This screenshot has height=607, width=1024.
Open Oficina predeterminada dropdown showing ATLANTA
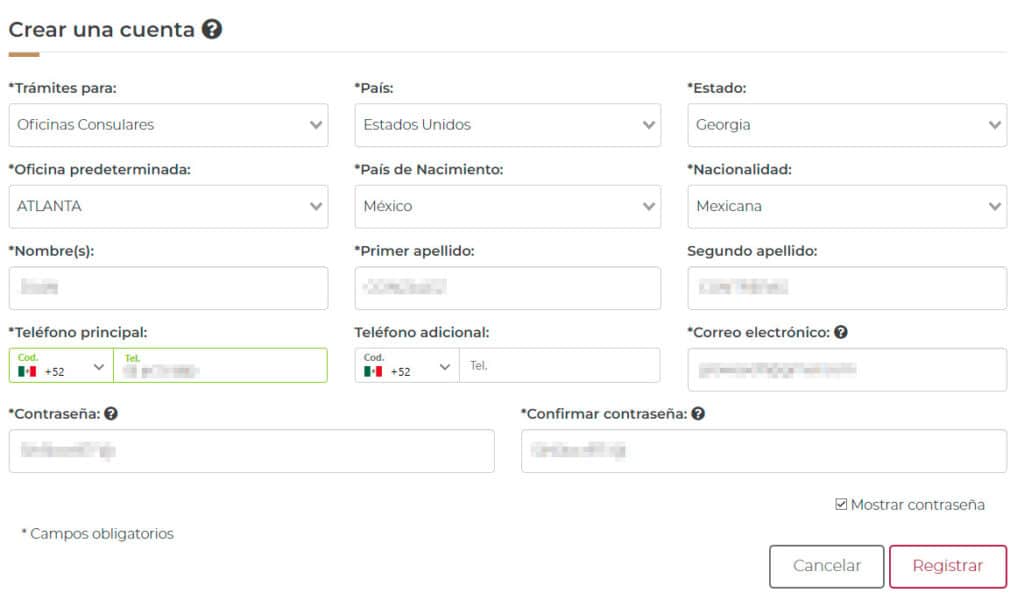point(168,206)
